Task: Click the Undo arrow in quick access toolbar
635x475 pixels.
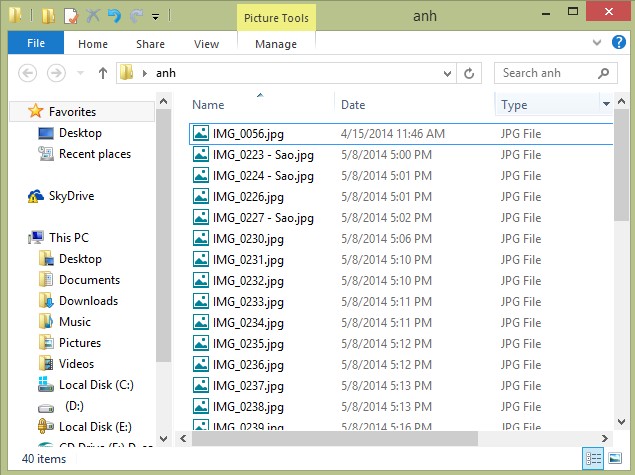Action: coord(114,16)
